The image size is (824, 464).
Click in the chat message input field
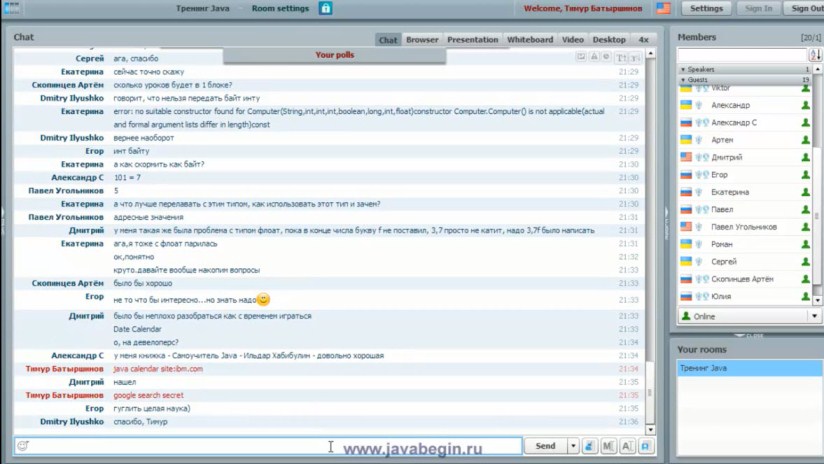click(270, 446)
